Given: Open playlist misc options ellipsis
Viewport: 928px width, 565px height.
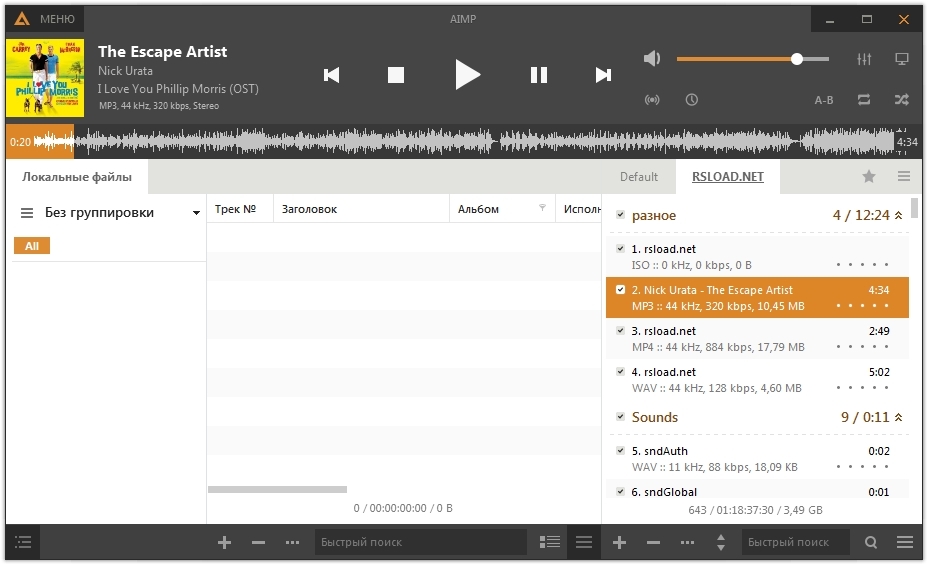Looking at the screenshot, I should 687,542.
